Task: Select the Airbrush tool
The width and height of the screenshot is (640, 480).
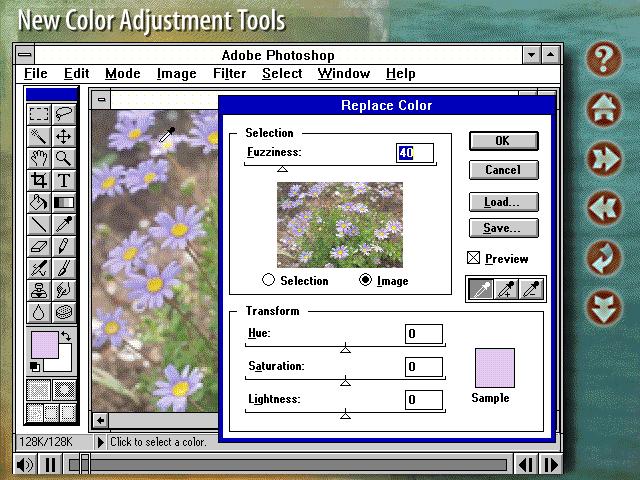Action: pos(39,268)
